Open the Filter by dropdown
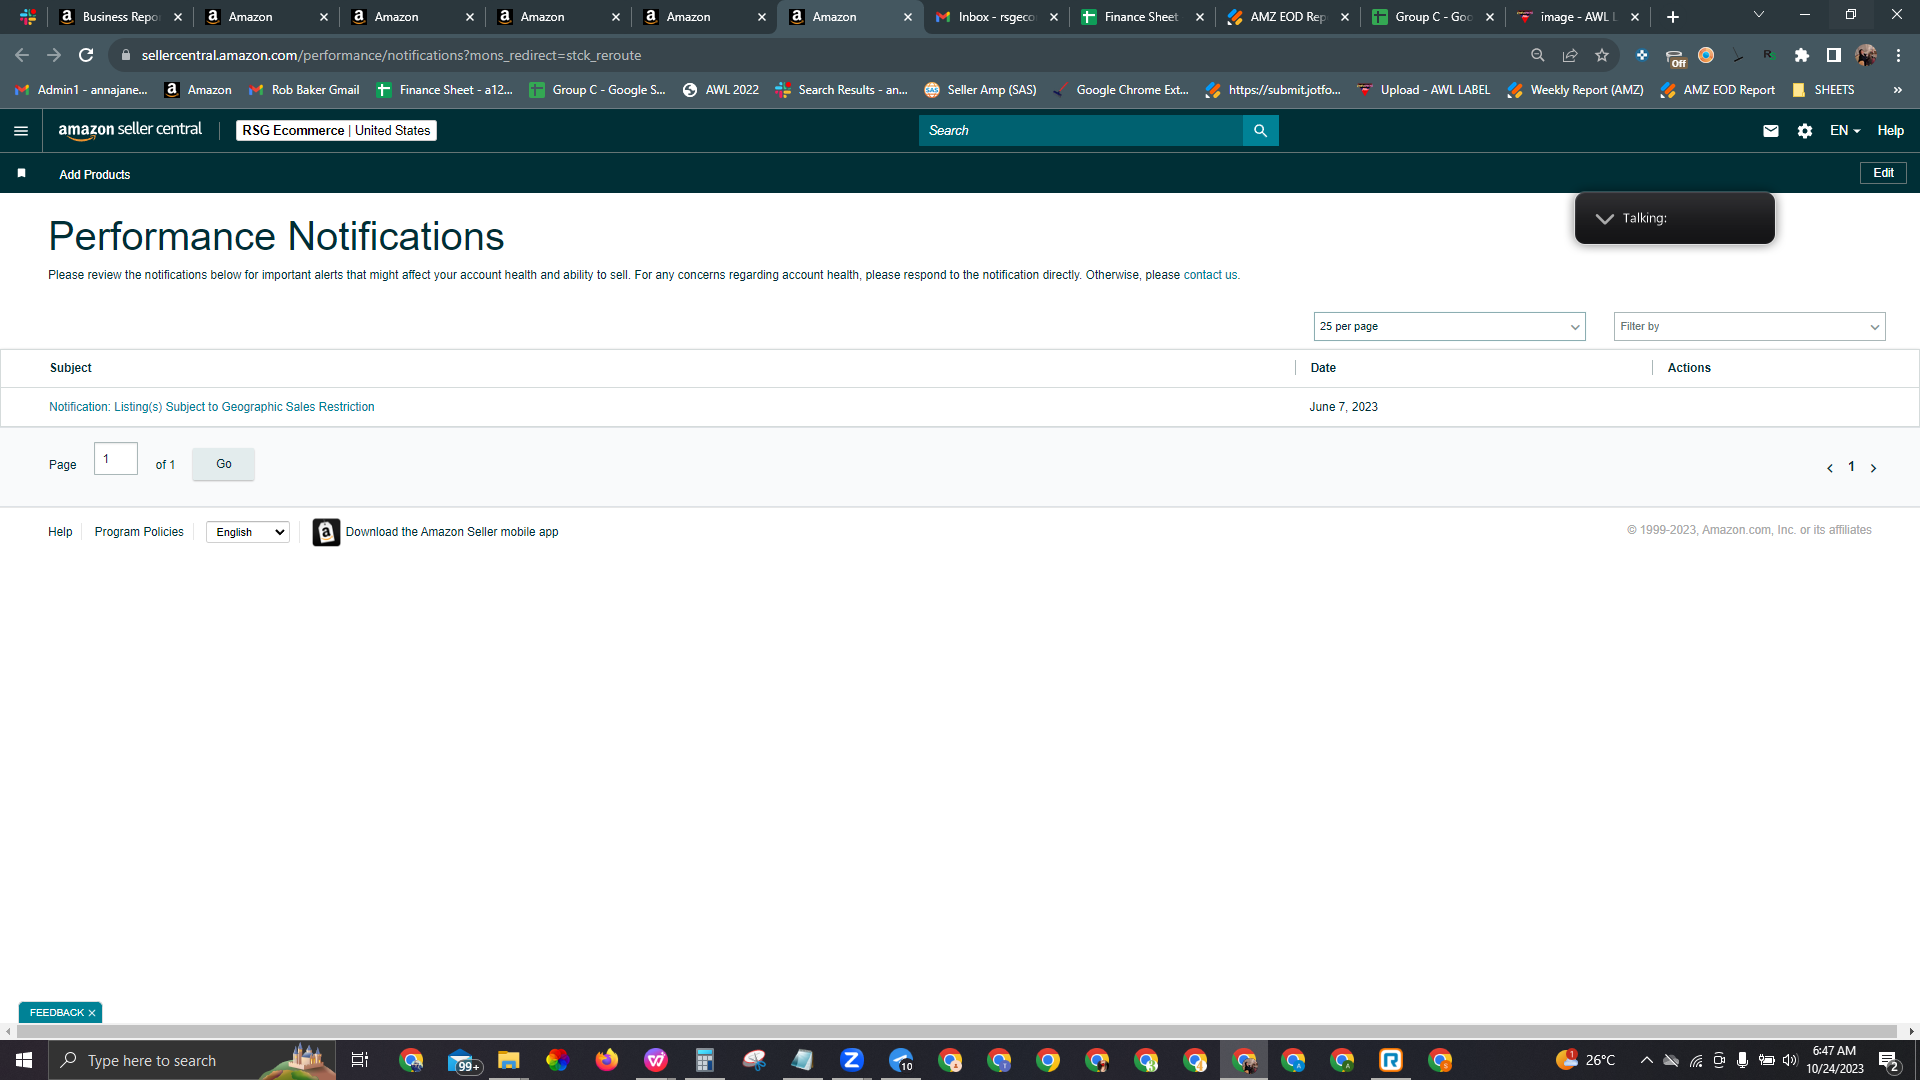Image resolution: width=1920 pixels, height=1080 pixels. 1749,327
